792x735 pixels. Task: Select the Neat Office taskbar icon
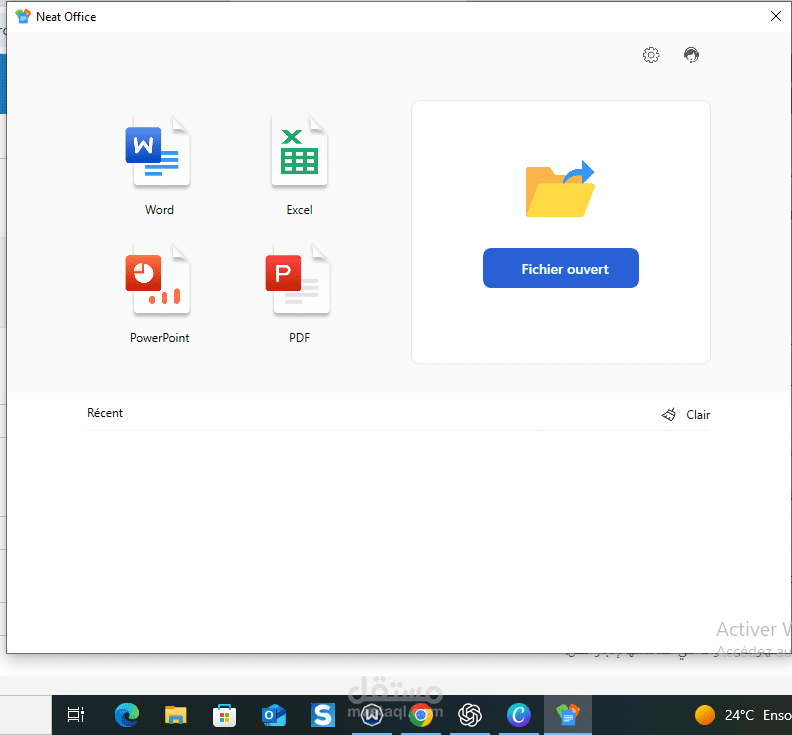[x=568, y=715]
